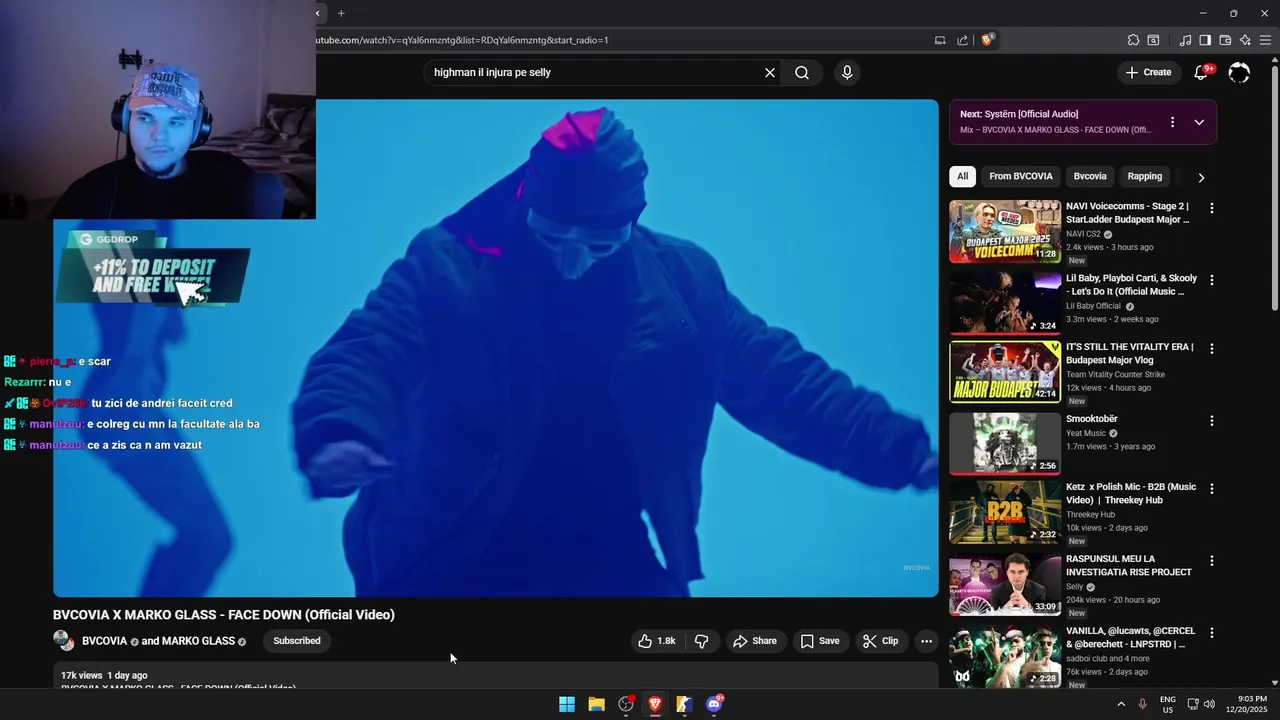Open Vitality Era Major Vlog thumbnail

click(x=1005, y=372)
